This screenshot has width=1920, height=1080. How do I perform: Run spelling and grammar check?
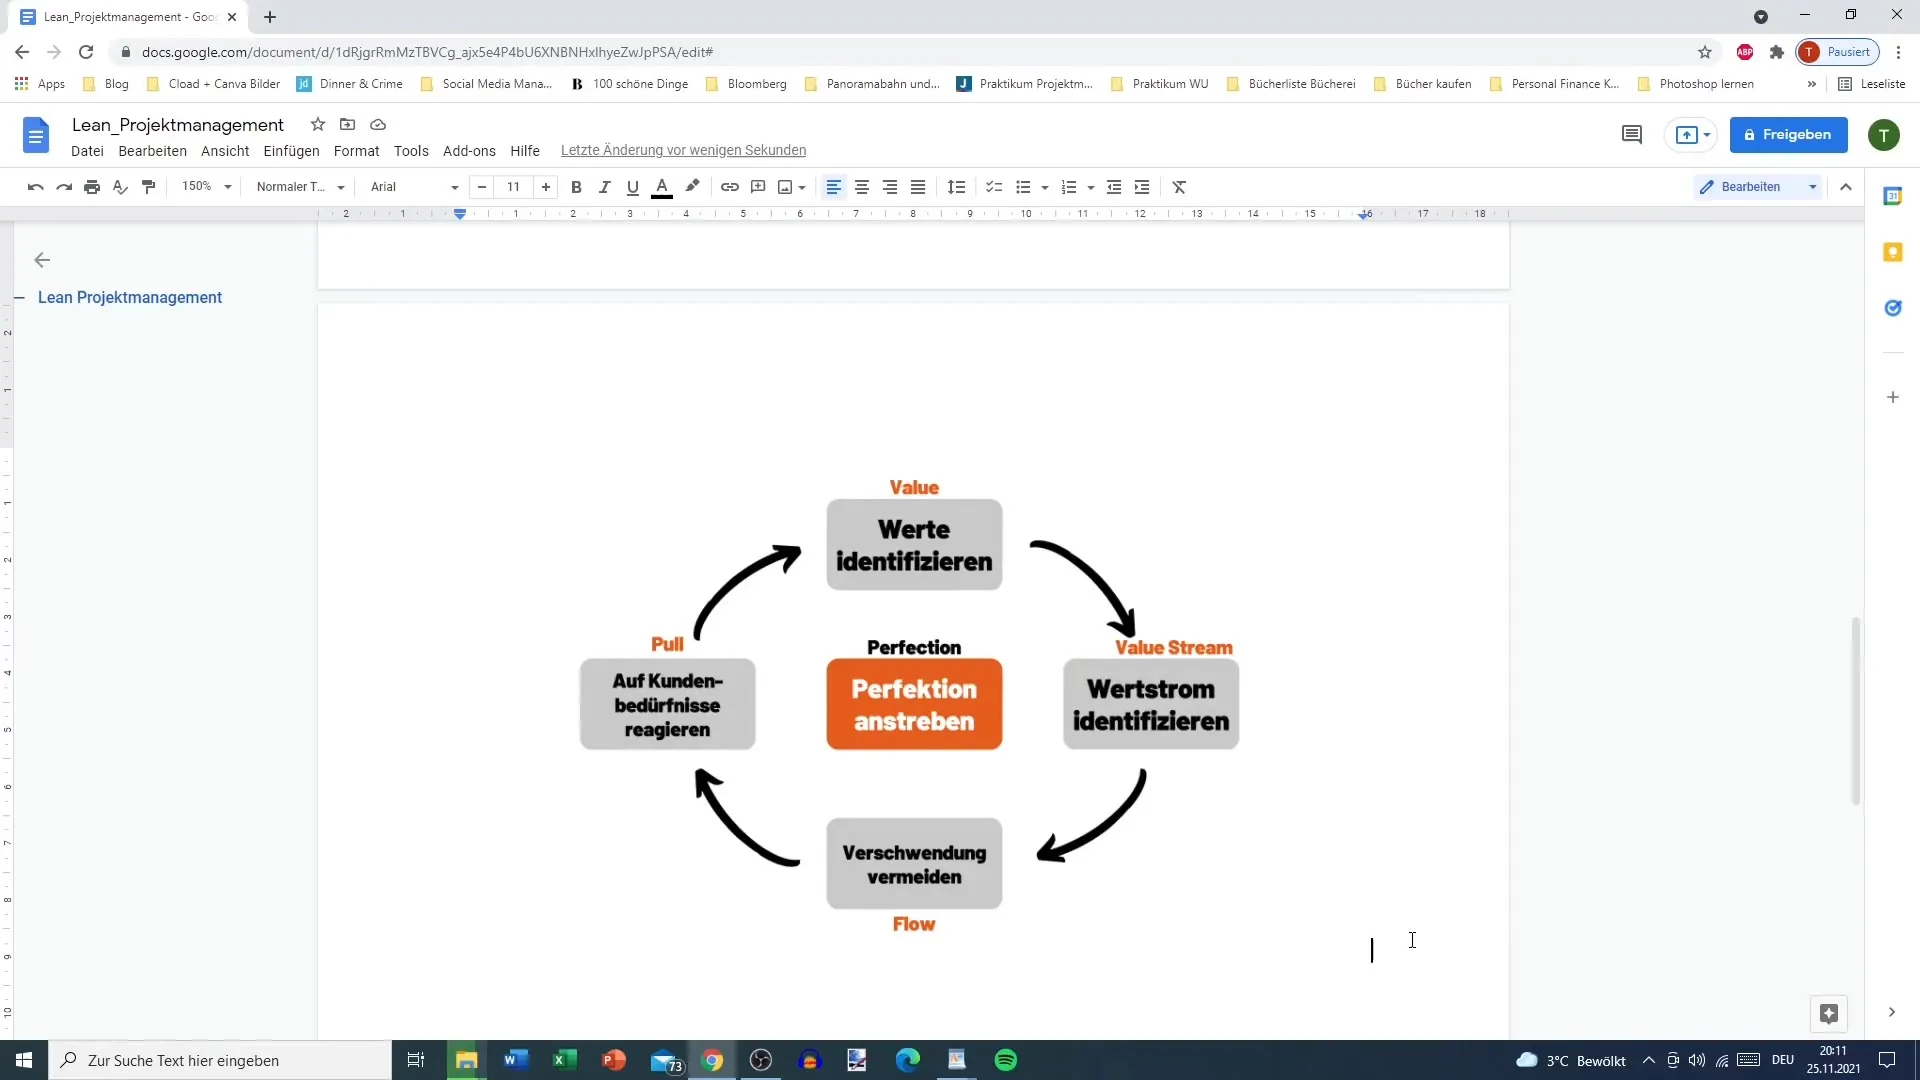coord(120,187)
